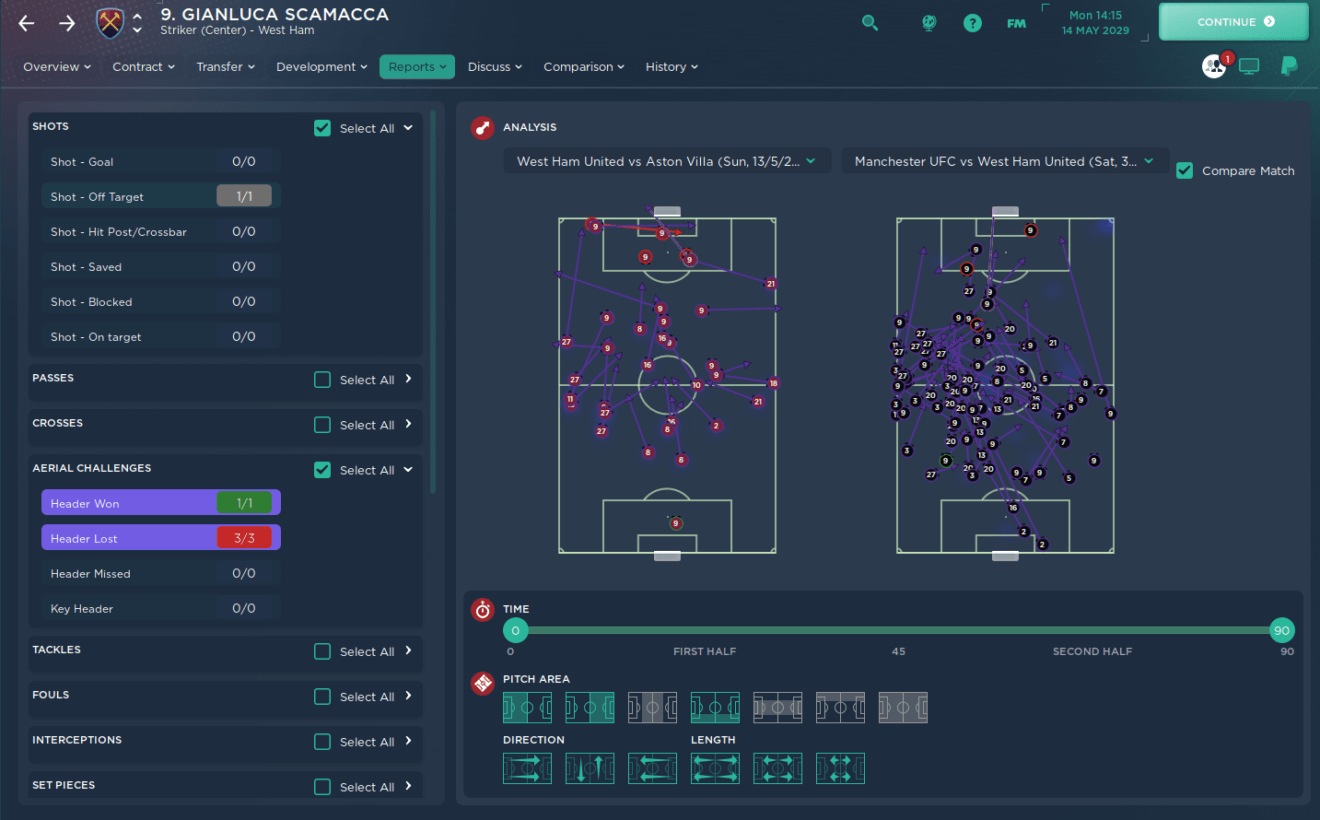Disable the Compare Match checkbox
This screenshot has height=820, width=1320.
point(1184,170)
